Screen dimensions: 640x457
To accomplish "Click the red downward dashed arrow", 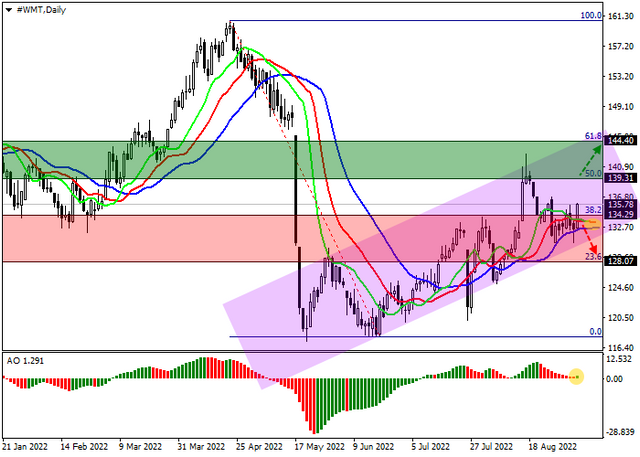I will pyautogui.click(x=590, y=240).
